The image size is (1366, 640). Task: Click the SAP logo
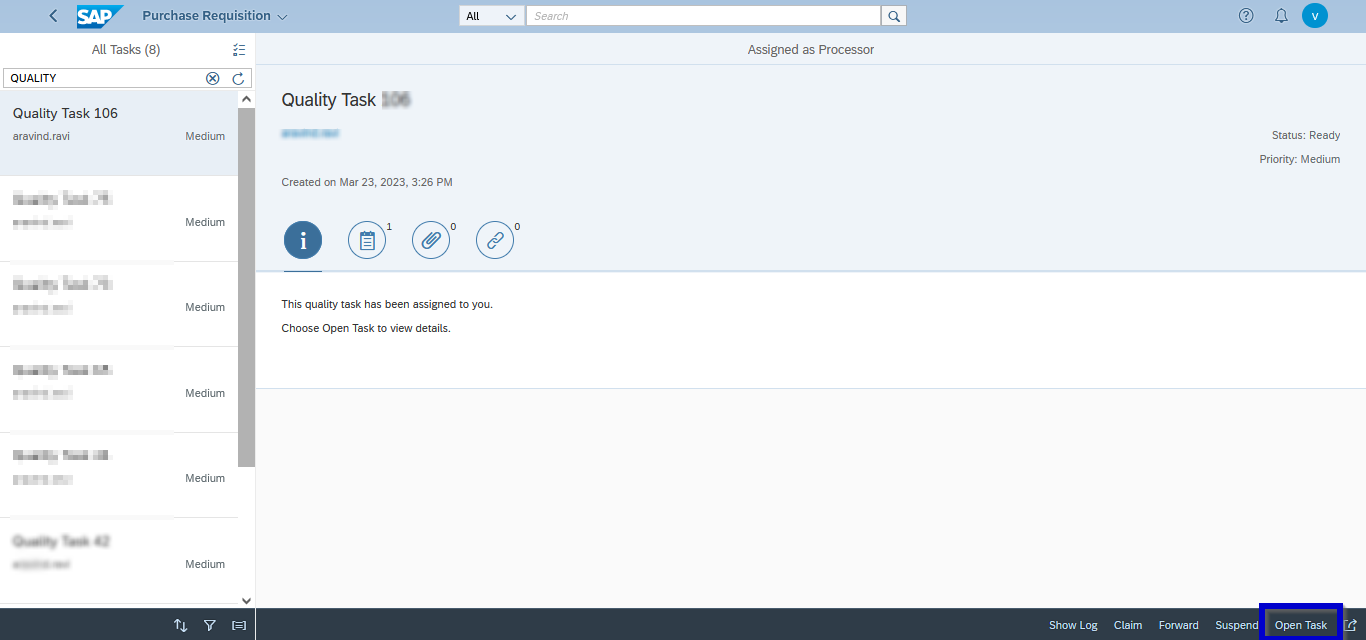click(99, 15)
